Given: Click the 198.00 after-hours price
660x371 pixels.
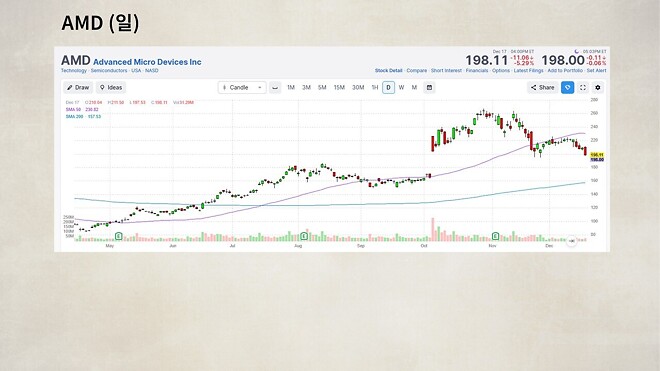Looking at the screenshot, I should click(563, 60).
